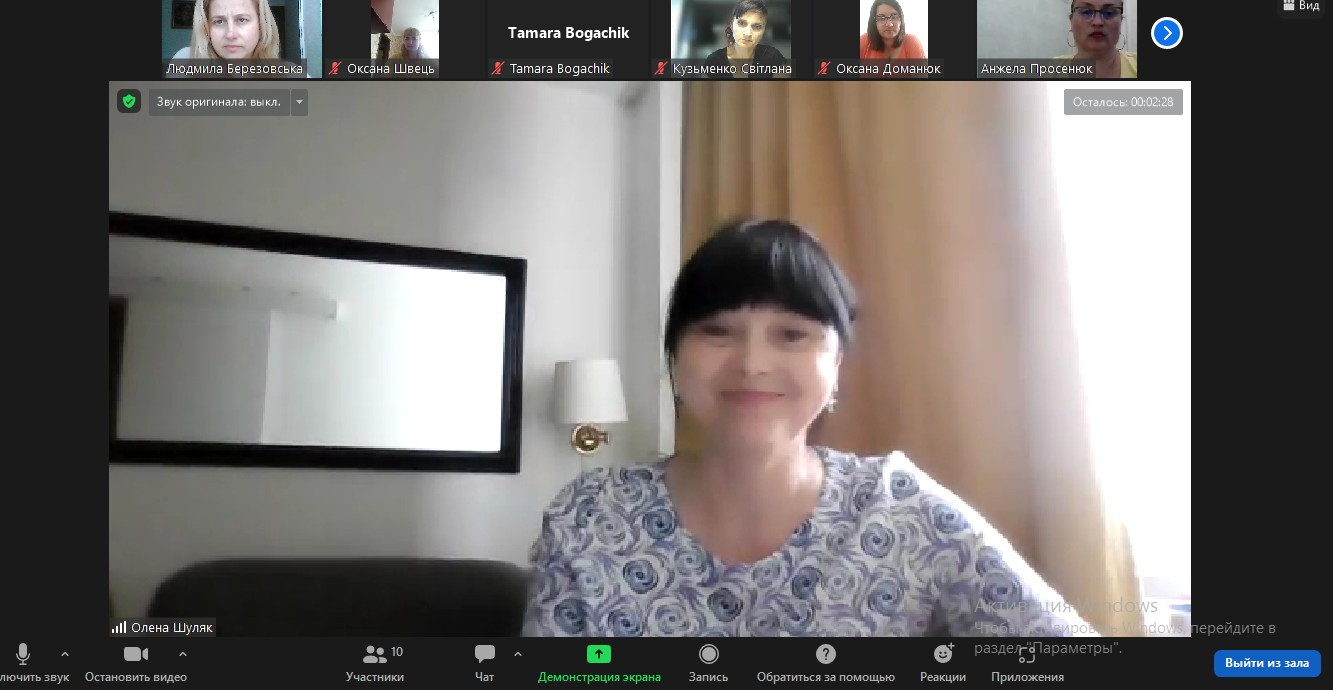1333x690 pixels.
Task: Click muted mic icon by Кузьменко Світлана
Action: (x=660, y=69)
